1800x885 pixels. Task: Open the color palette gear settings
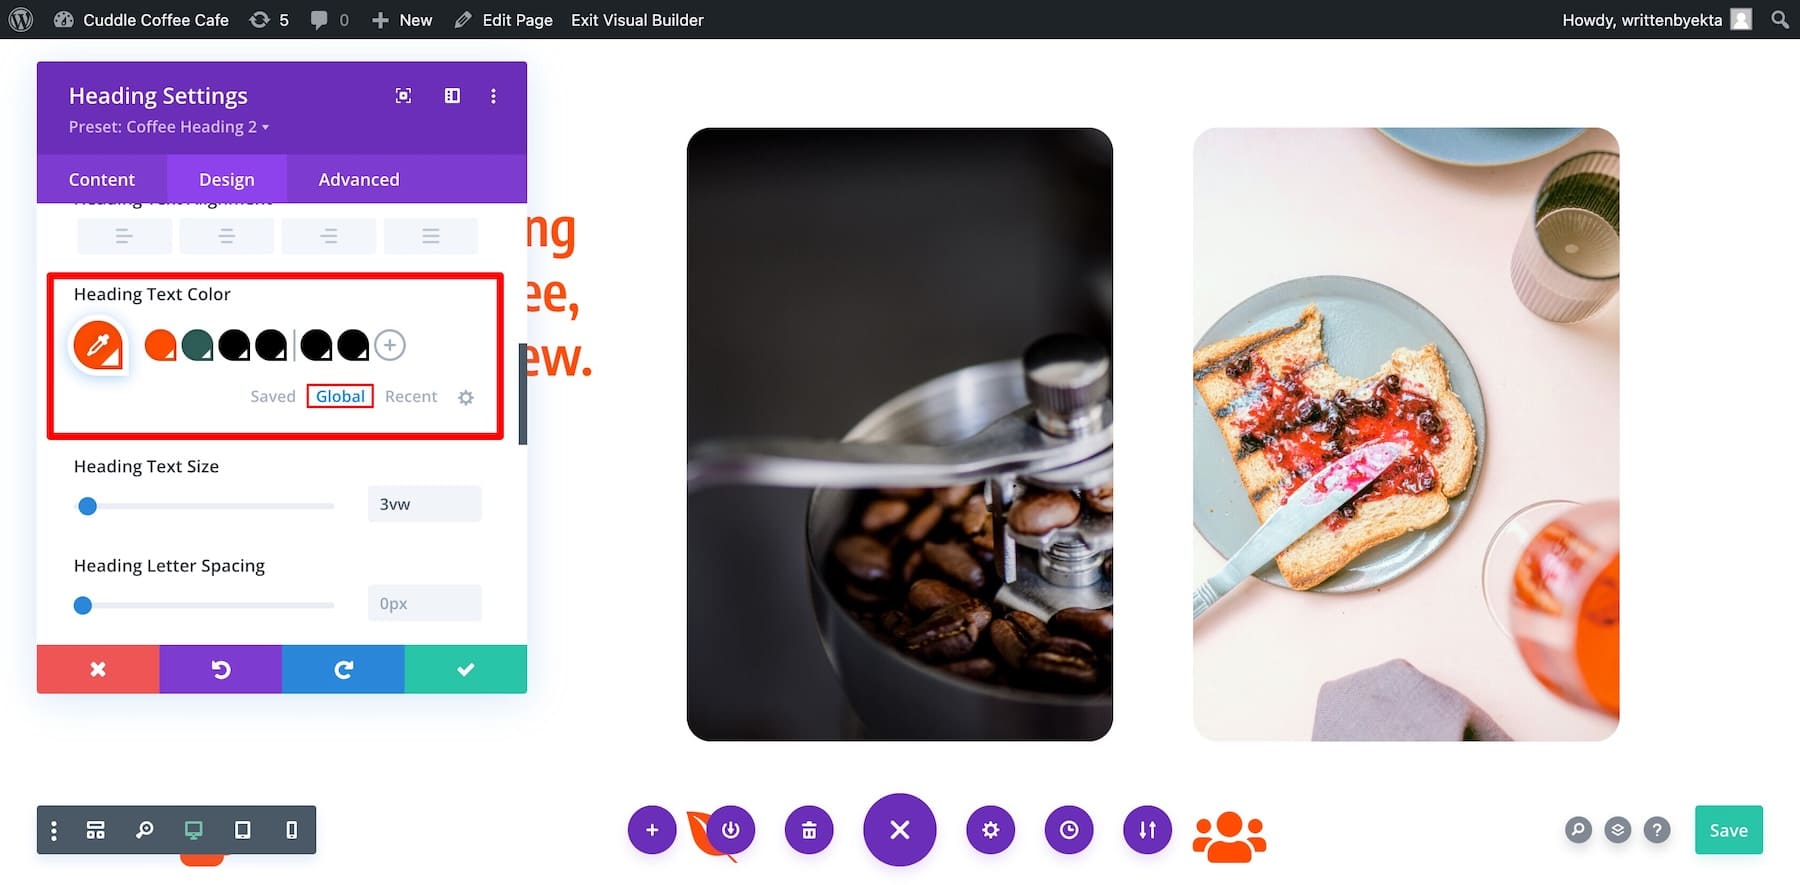(466, 397)
